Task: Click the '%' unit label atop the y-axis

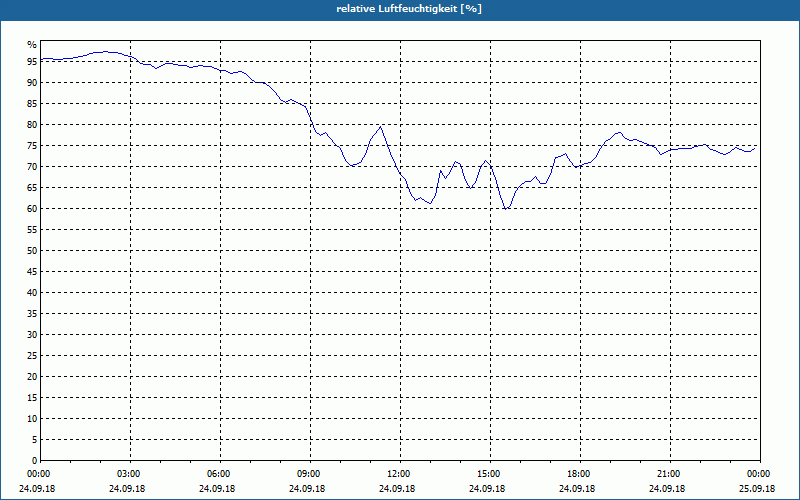Action: coord(32,45)
